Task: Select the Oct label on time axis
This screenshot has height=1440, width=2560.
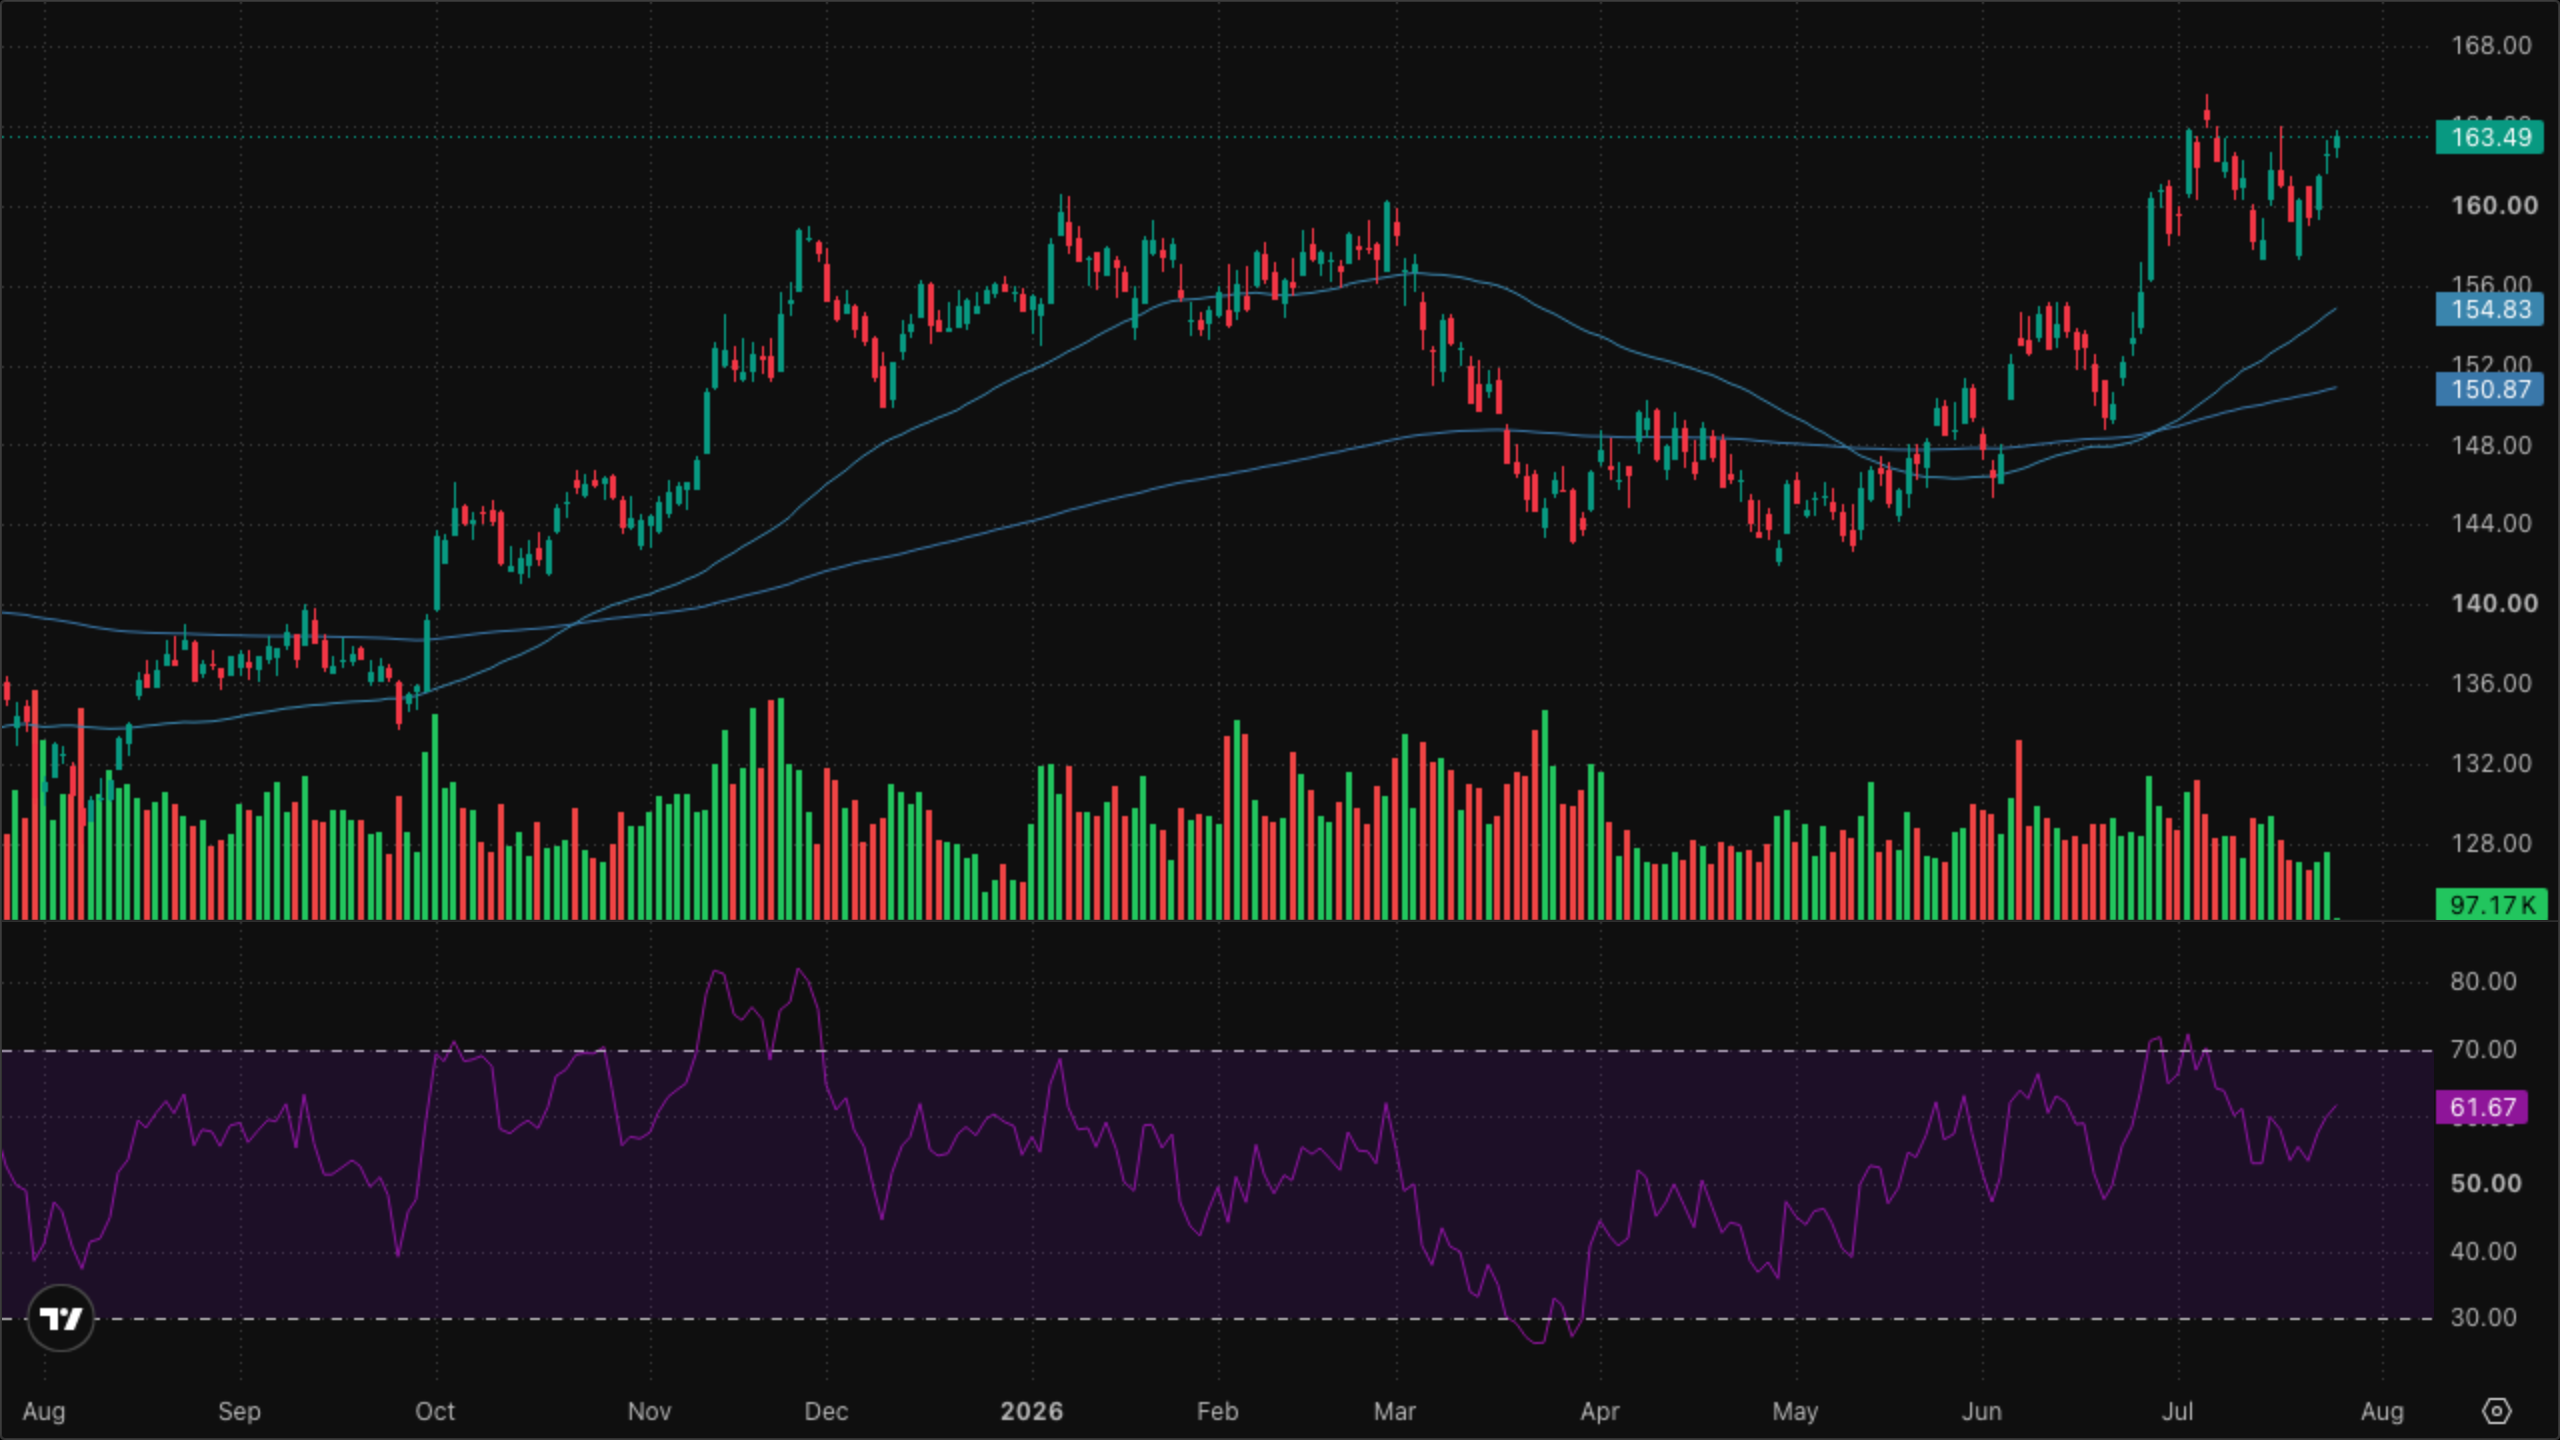Action: [x=435, y=1411]
